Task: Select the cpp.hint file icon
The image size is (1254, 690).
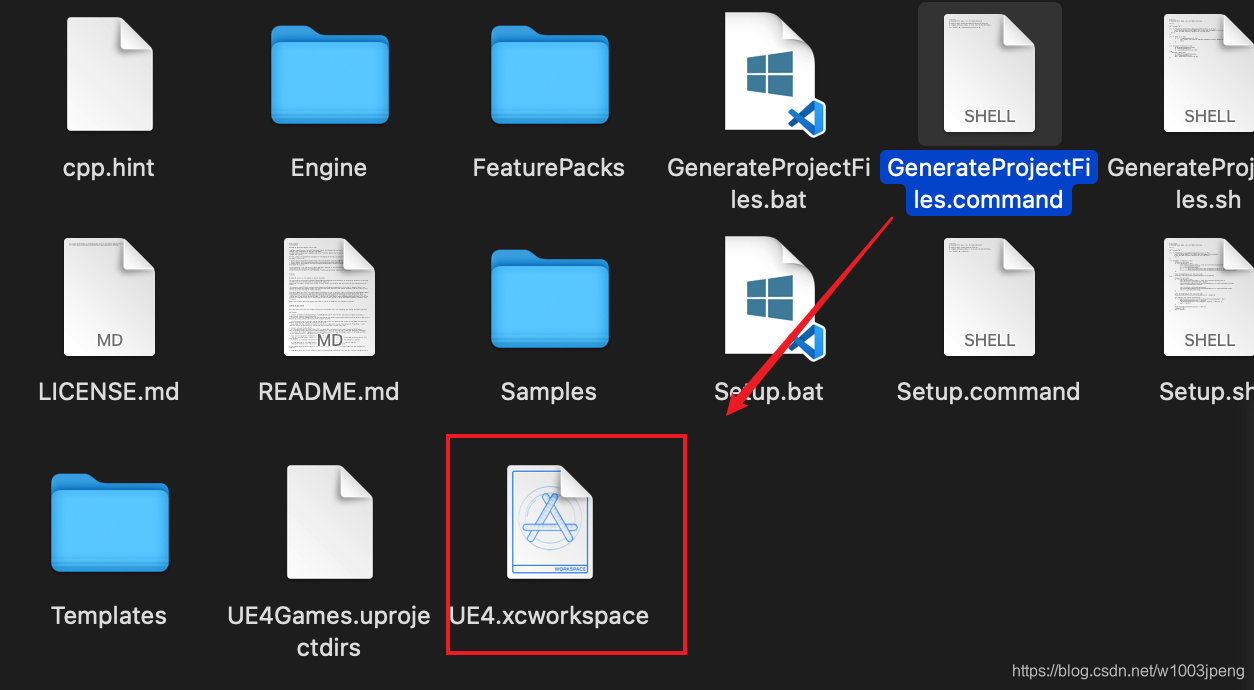Action: (109, 74)
